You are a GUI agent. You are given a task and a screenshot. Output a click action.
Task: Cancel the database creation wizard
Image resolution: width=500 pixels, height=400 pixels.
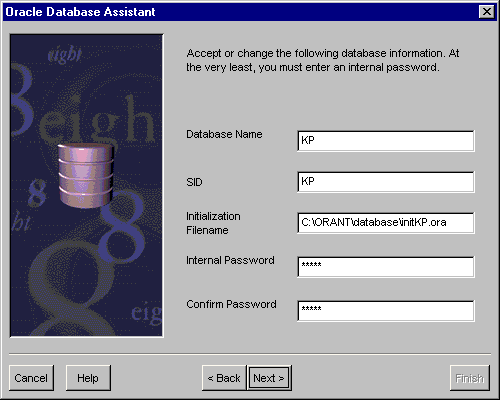[31, 378]
